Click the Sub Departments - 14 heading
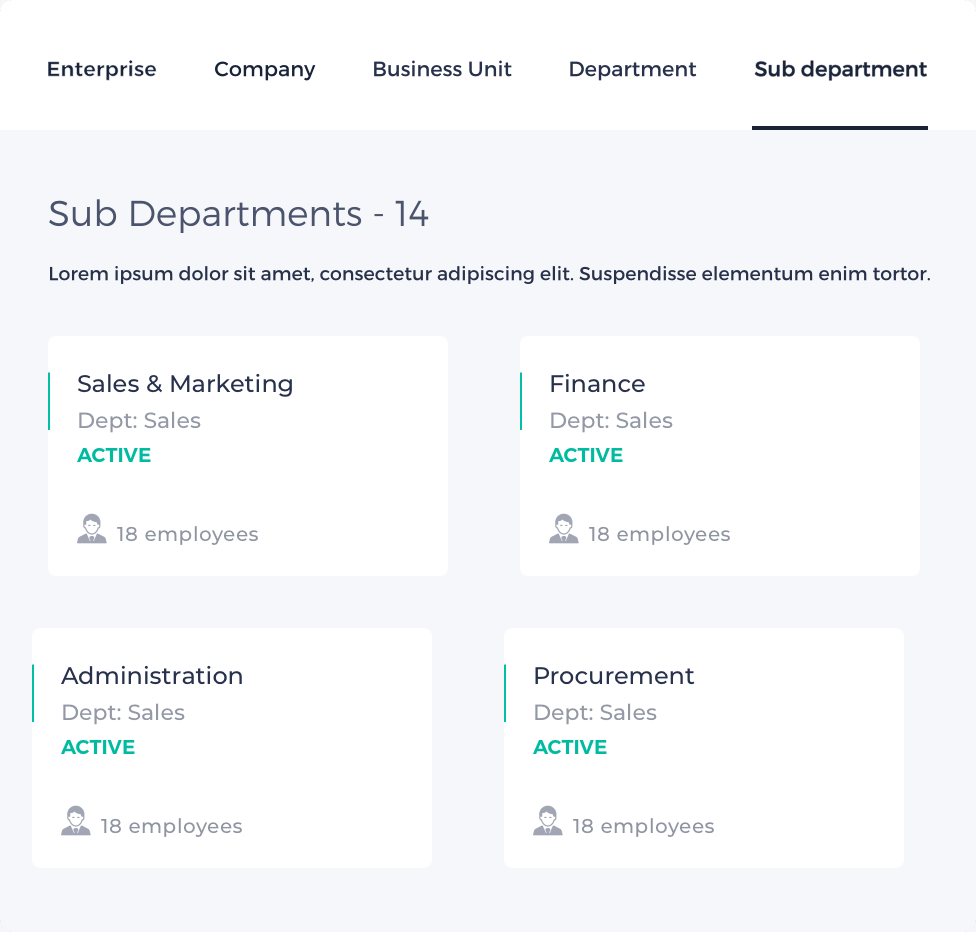 click(238, 214)
